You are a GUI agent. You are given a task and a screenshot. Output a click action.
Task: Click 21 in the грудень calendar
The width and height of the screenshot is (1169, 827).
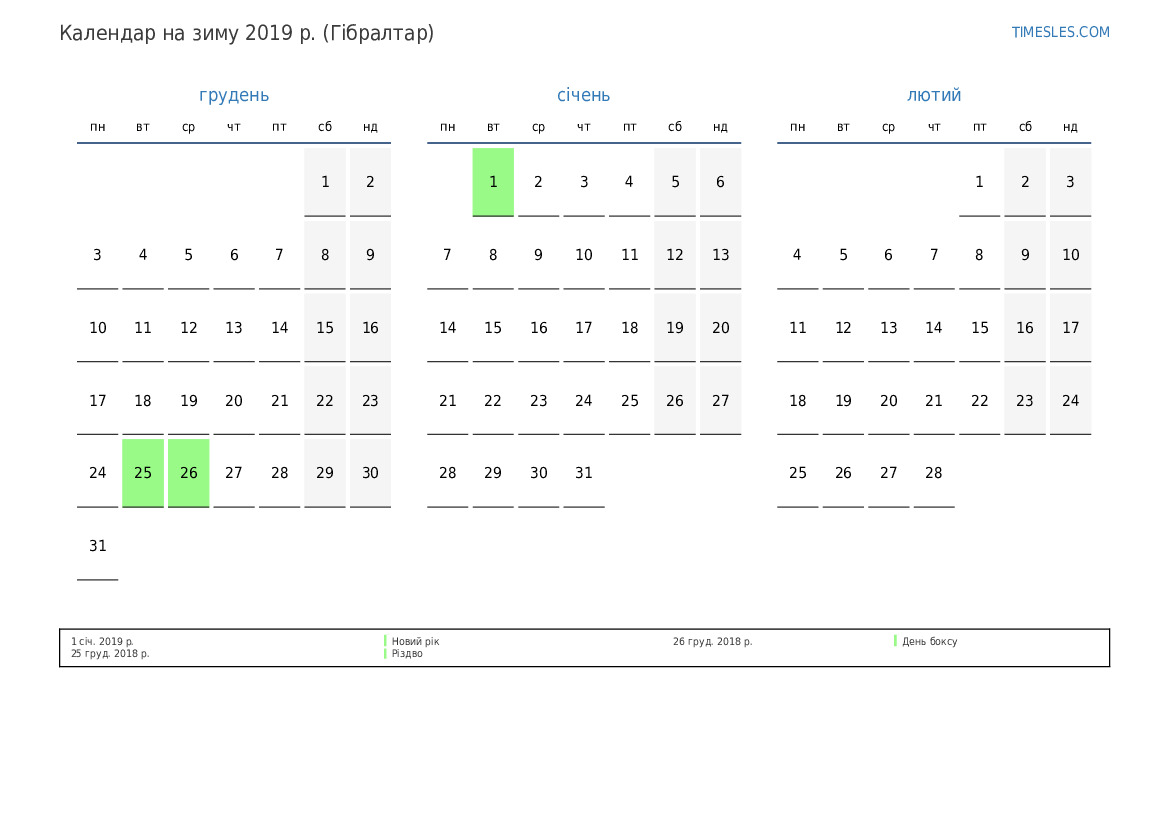280,400
